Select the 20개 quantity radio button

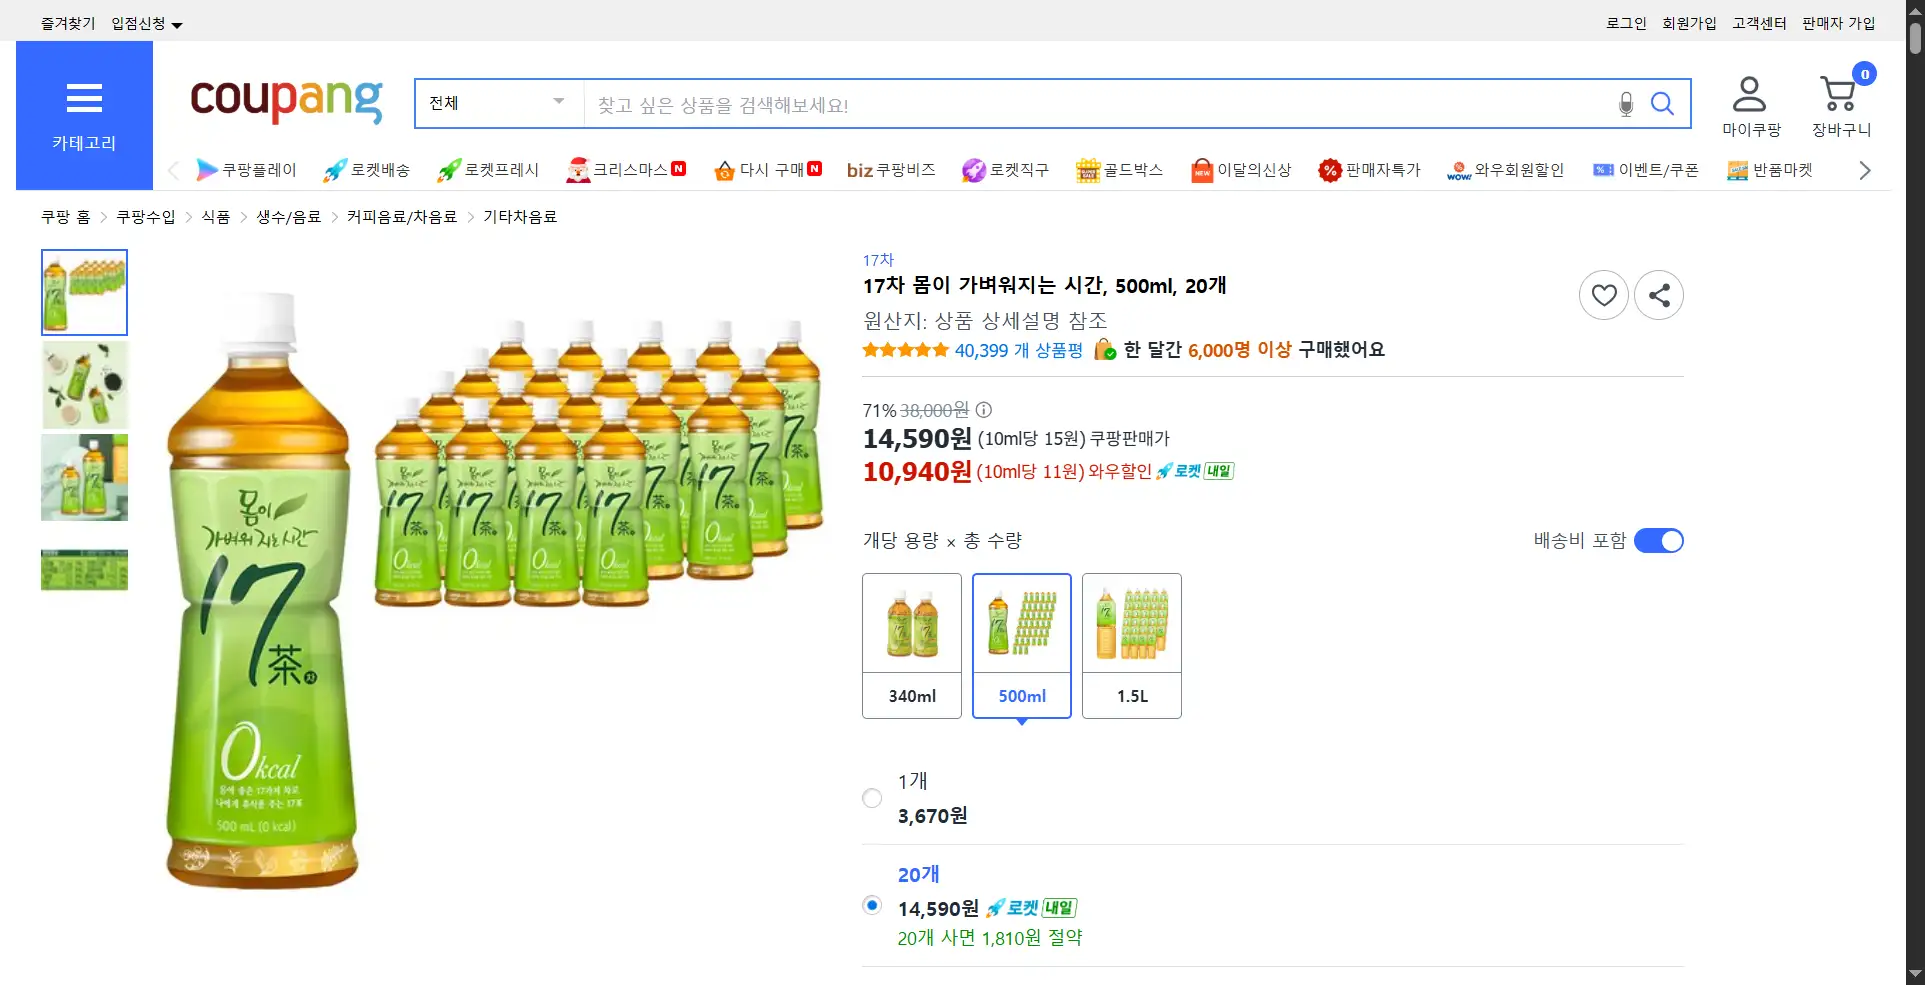872,905
